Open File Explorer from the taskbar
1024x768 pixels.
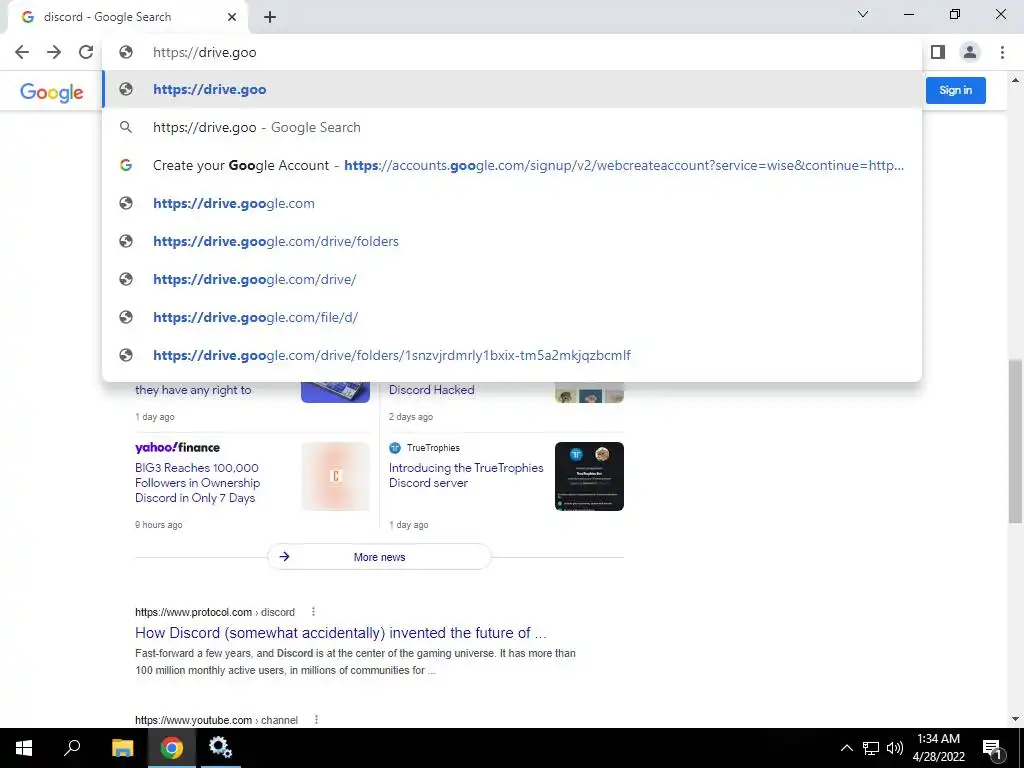tap(122, 748)
